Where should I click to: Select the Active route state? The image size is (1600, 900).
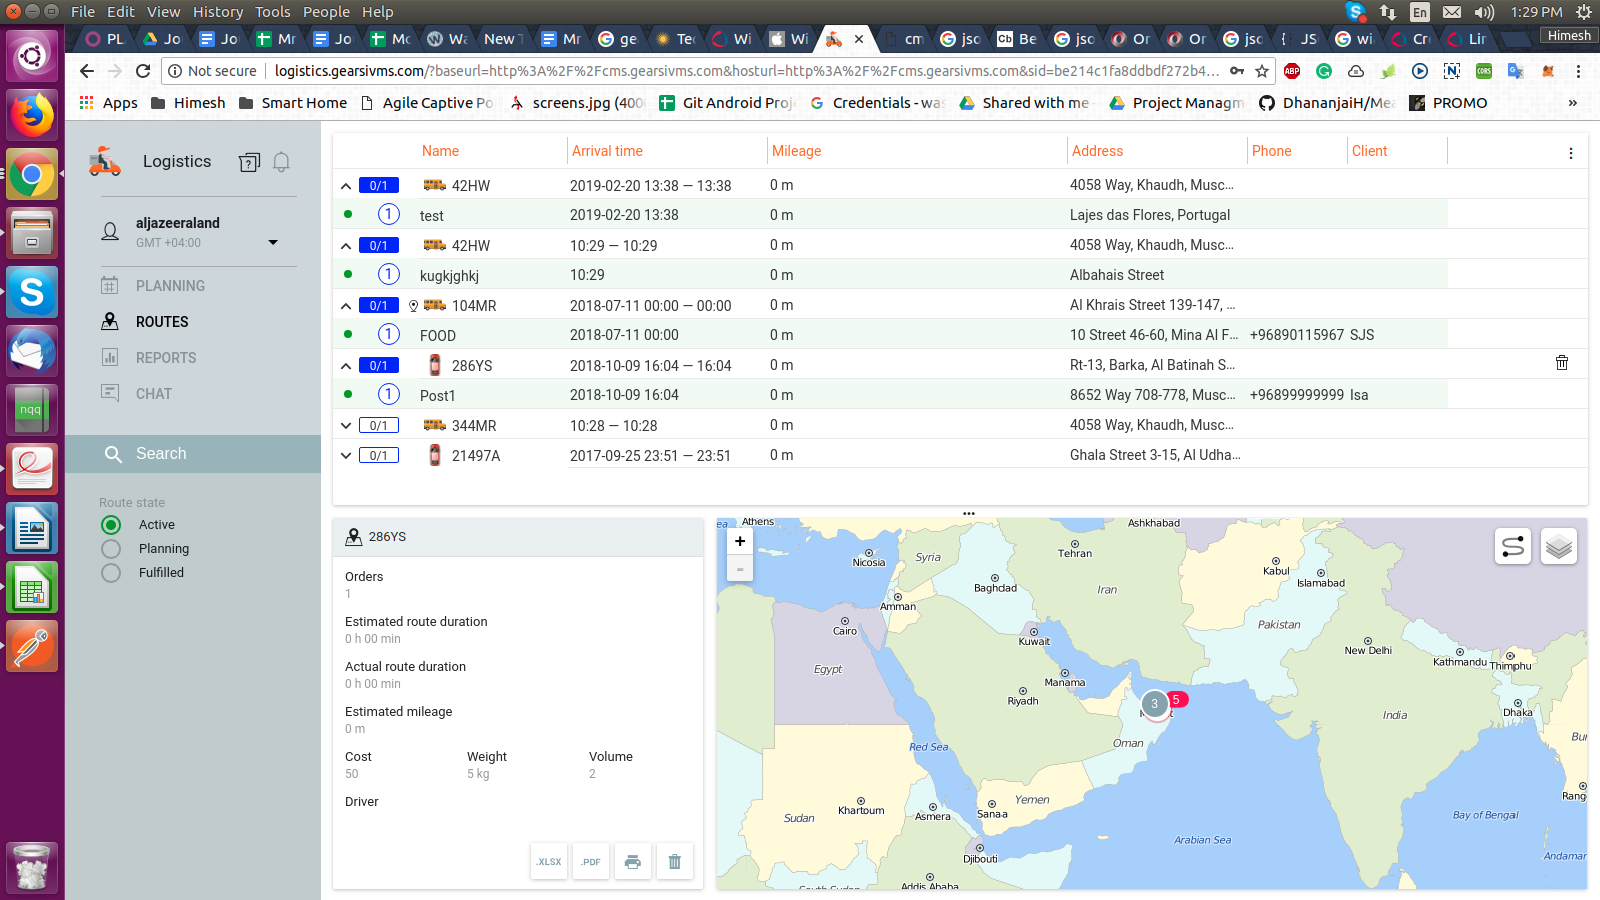click(x=112, y=525)
